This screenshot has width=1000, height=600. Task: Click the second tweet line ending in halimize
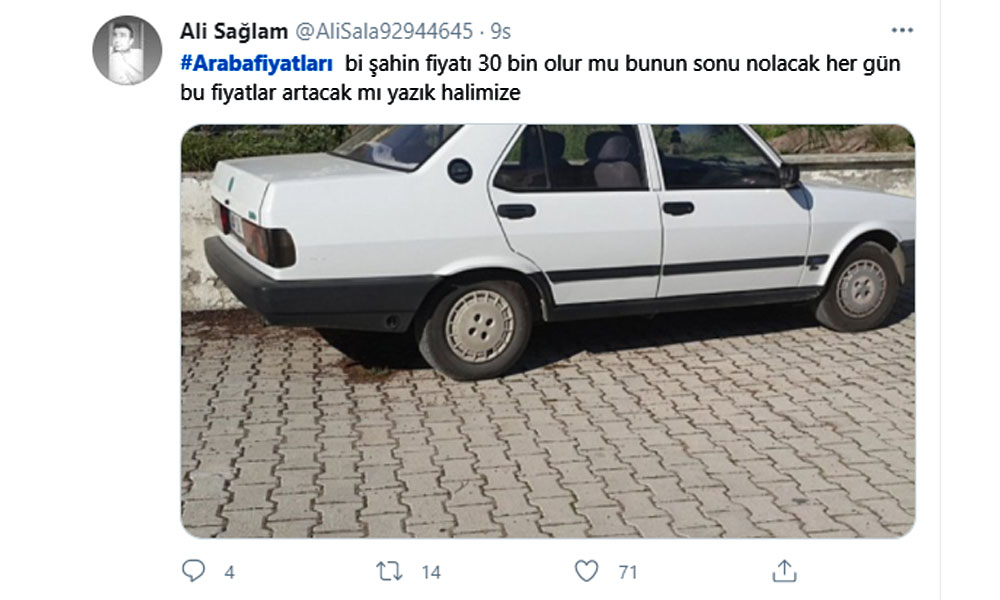351,92
